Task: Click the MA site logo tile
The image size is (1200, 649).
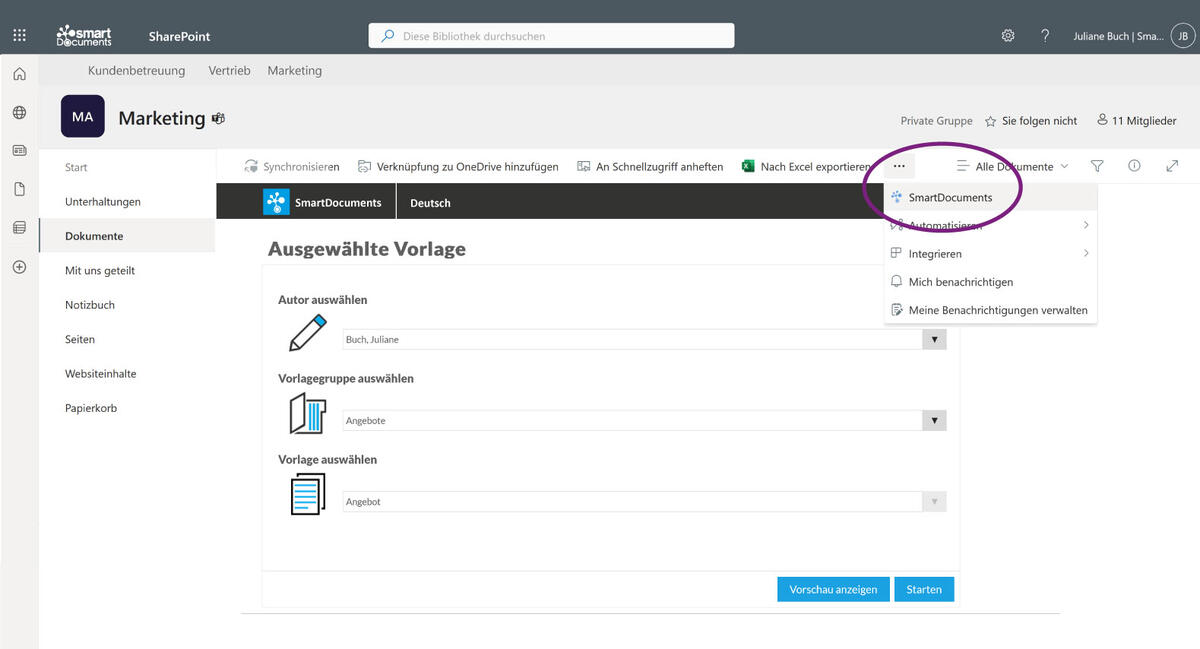Action: [83, 116]
